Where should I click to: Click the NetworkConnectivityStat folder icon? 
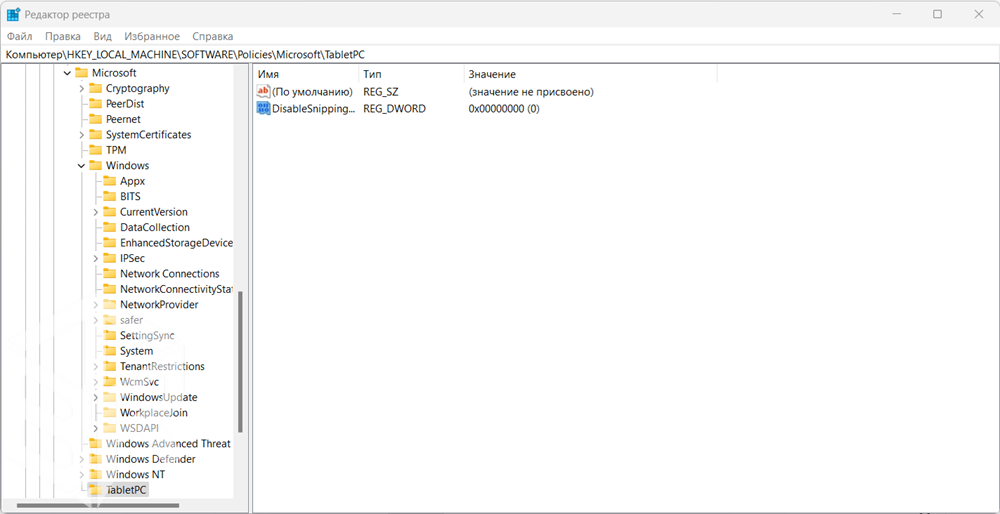point(109,289)
